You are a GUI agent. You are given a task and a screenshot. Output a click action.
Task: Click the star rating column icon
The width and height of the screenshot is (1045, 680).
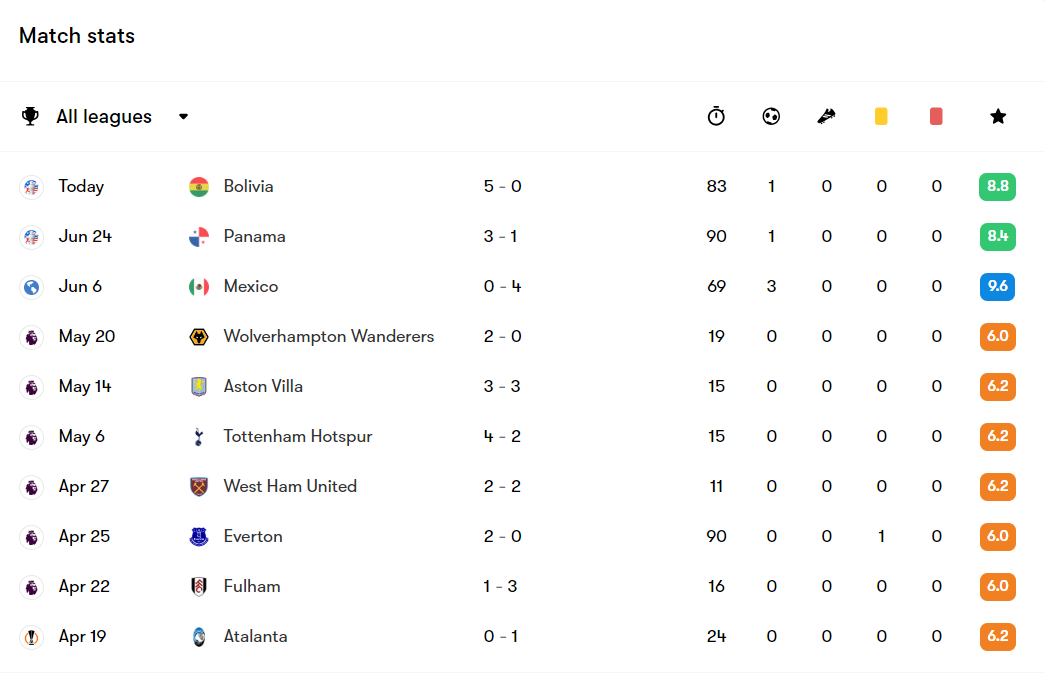point(998,116)
